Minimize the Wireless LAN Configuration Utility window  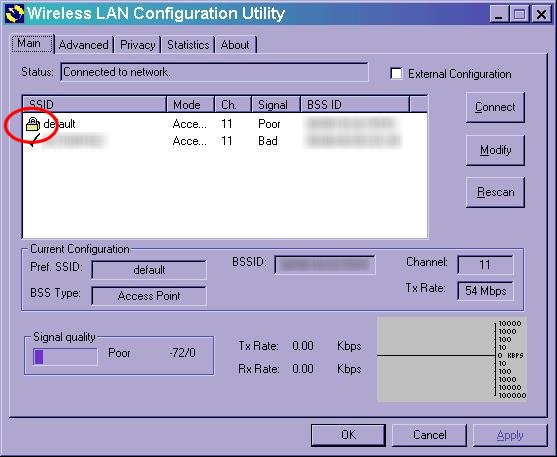[x=499, y=14]
